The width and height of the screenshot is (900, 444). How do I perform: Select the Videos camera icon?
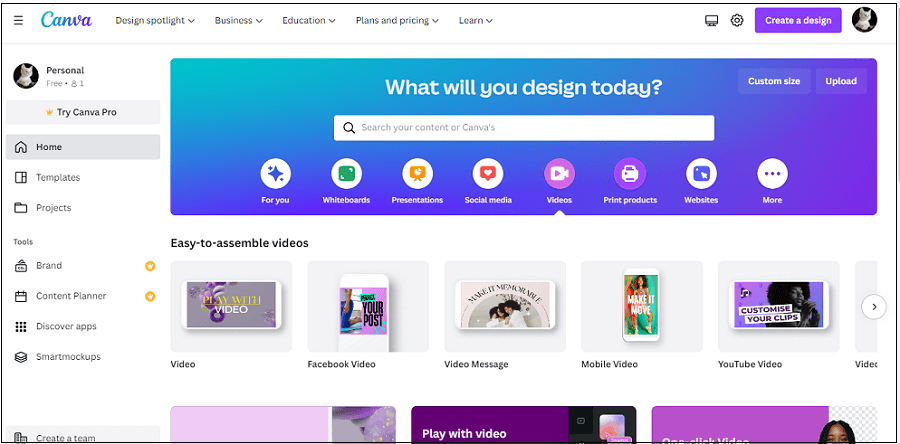[559, 174]
